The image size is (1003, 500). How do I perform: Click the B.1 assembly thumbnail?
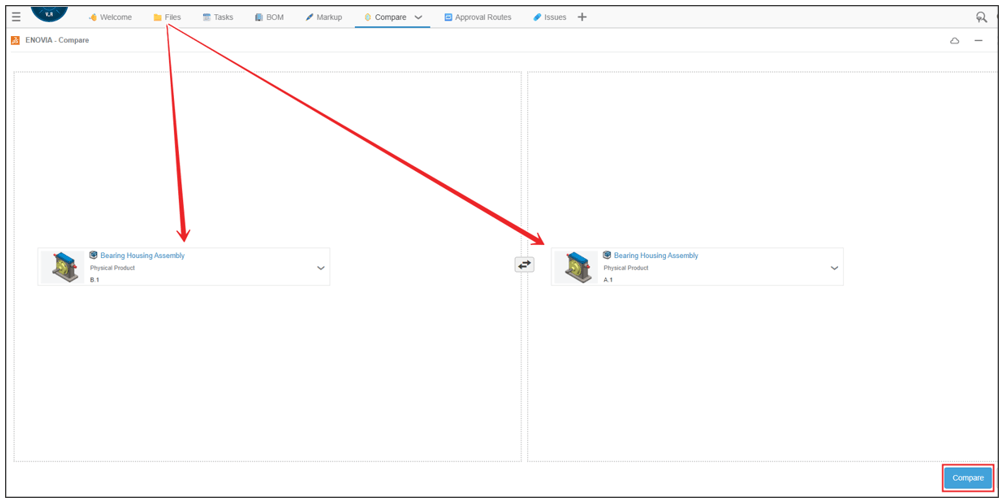click(x=63, y=267)
